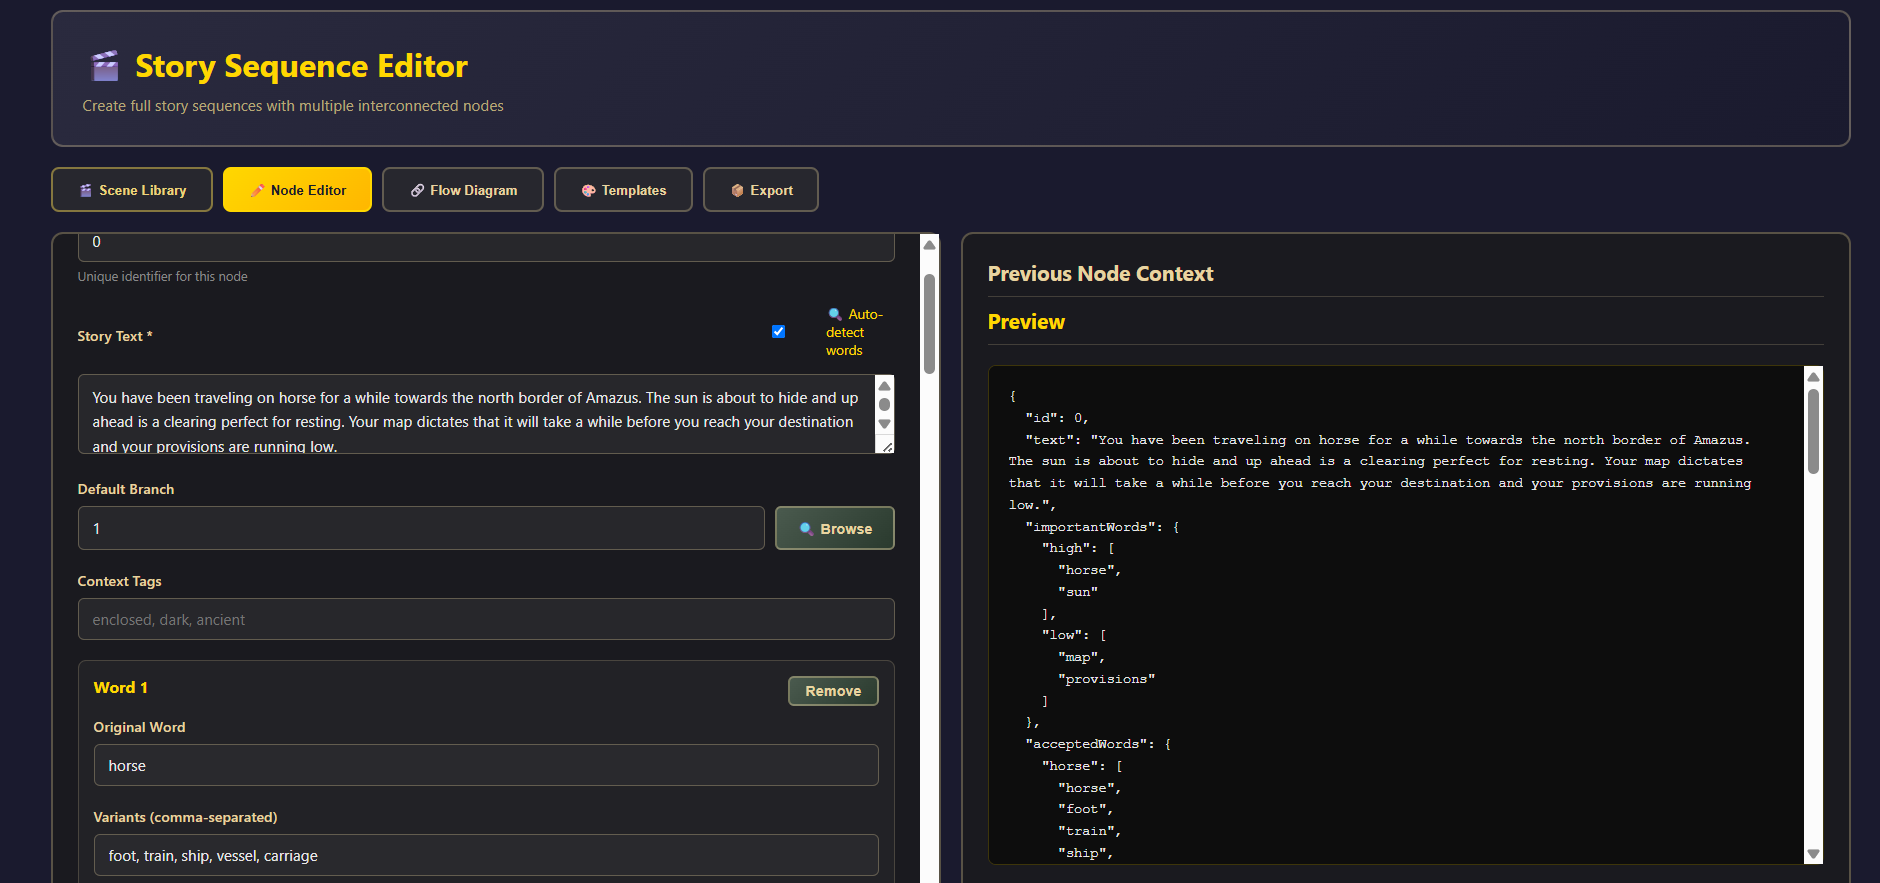Viewport: 1880px width, 883px height.
Task: Click the palette icon on Templates
Action: 589,190
